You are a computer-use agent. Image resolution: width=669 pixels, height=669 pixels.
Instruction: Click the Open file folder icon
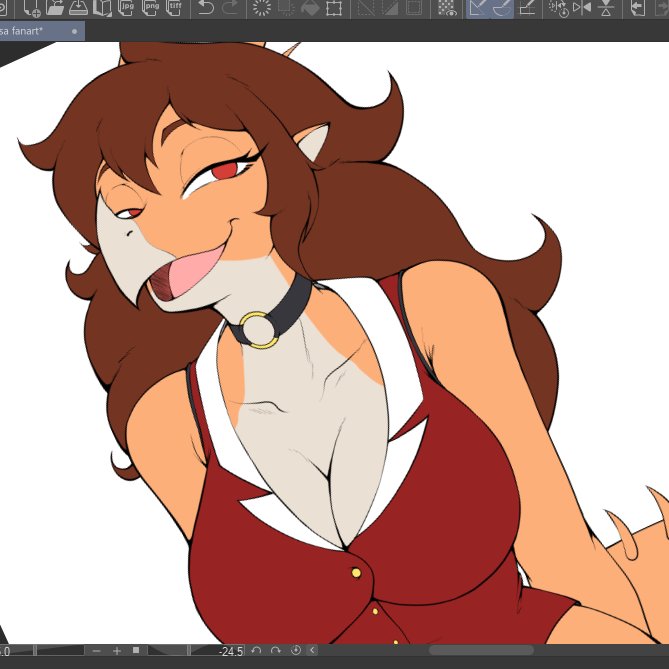(55, 8)
